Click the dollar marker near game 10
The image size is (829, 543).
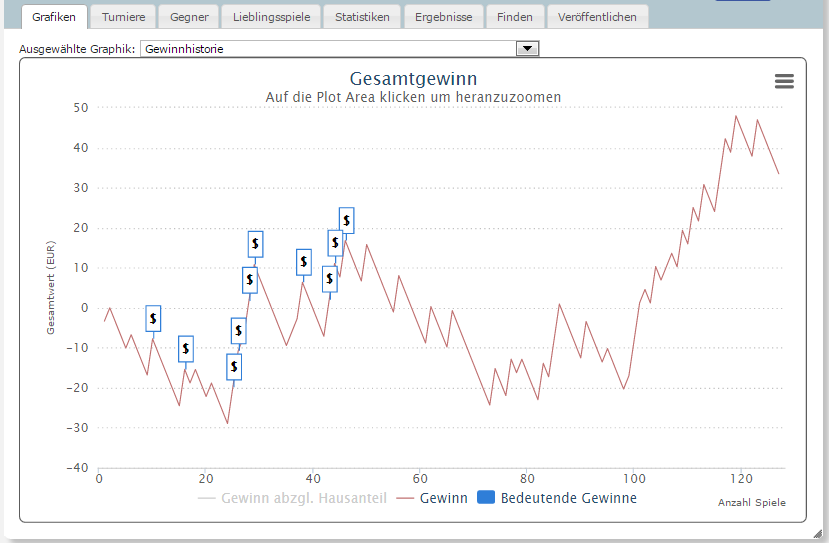point(153,318)
